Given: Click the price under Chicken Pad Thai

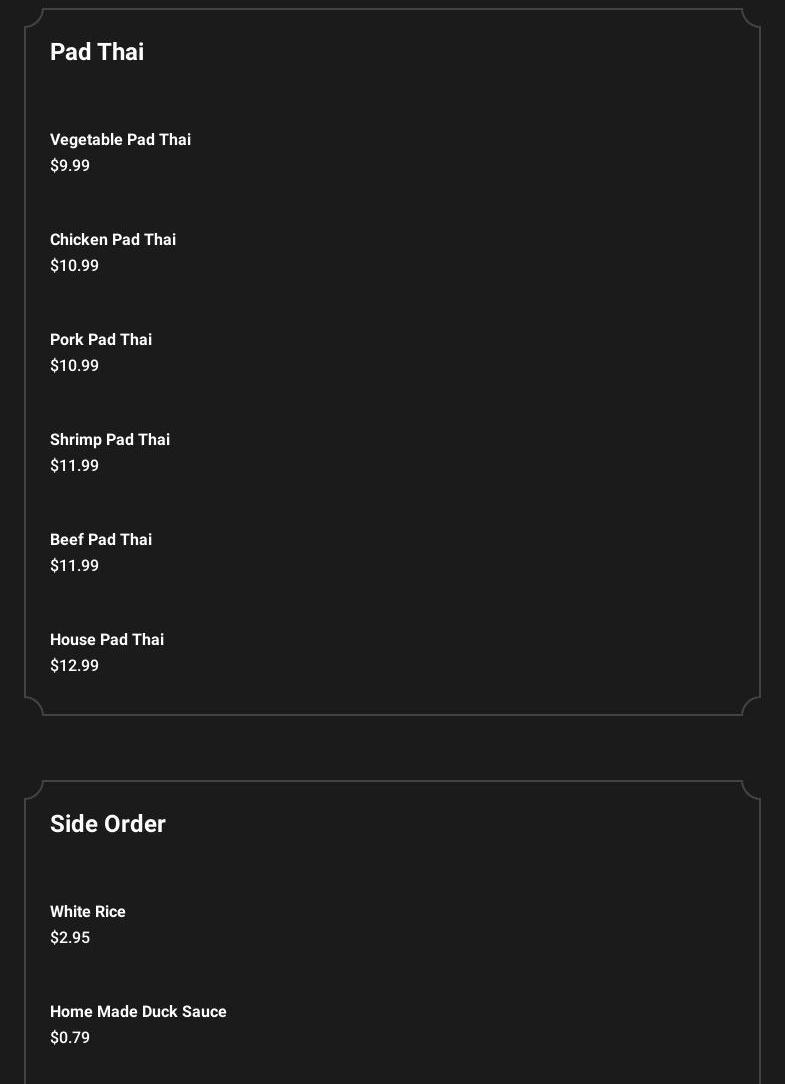Looking at the screenshot, I should tap(74, 266).
